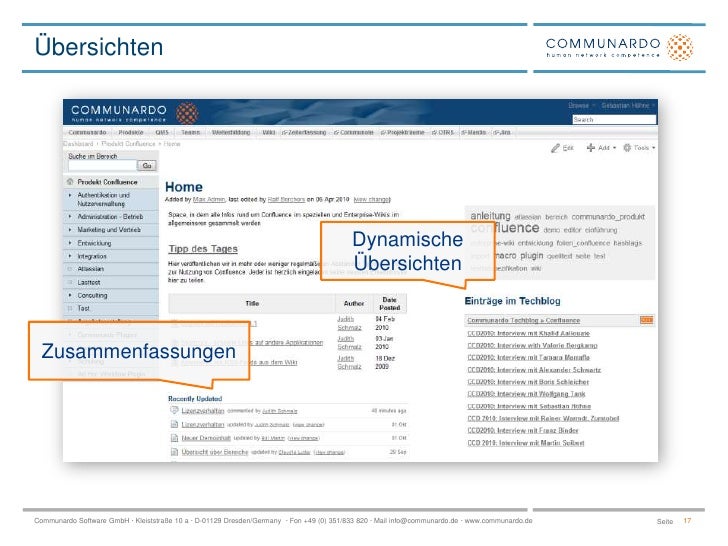Click the comment icon beside Lizenzverhalten
Image resolution: width=728 pixels, height=546 pixels.
click(174, 410)
